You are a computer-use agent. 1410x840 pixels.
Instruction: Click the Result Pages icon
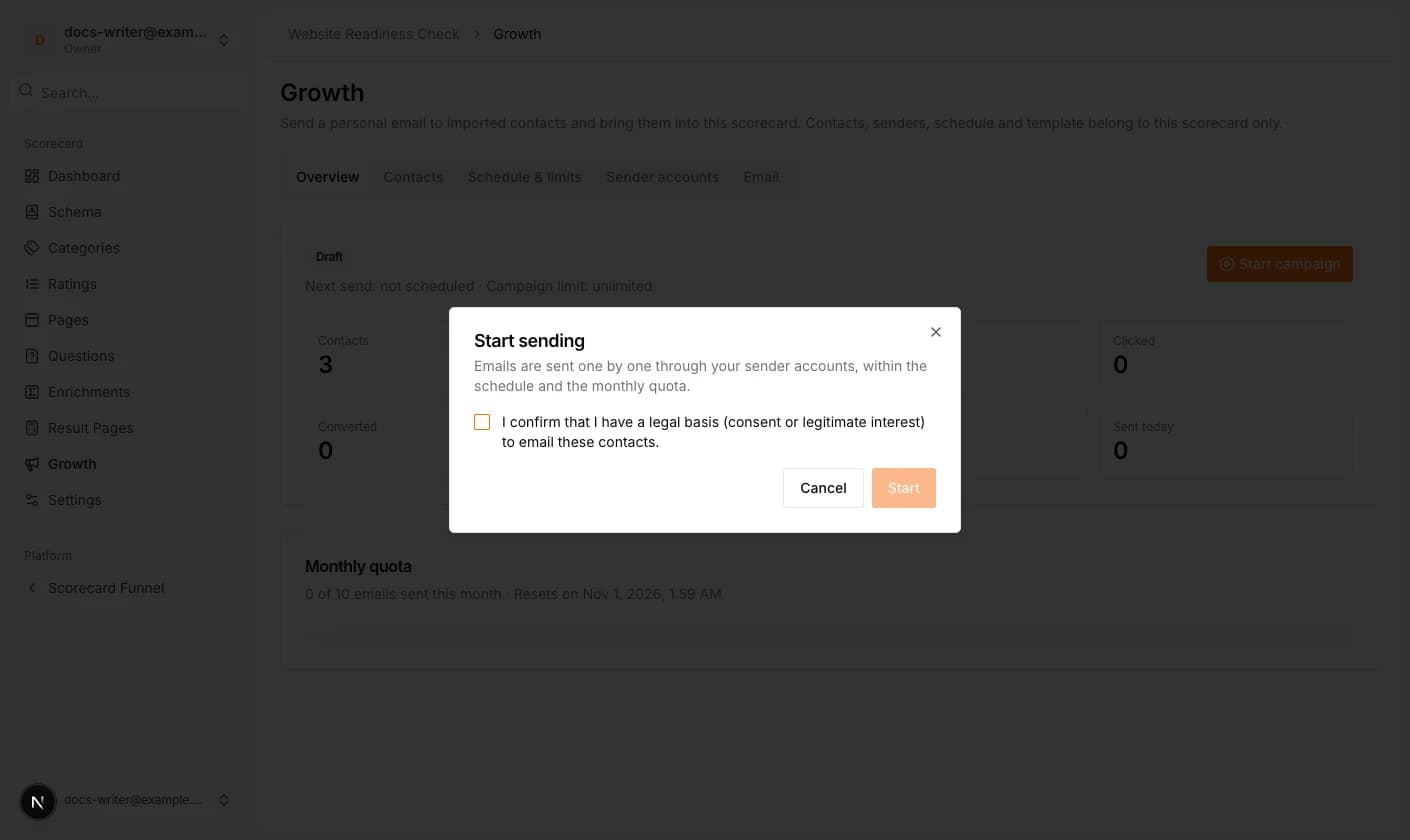tap(31, 428)
